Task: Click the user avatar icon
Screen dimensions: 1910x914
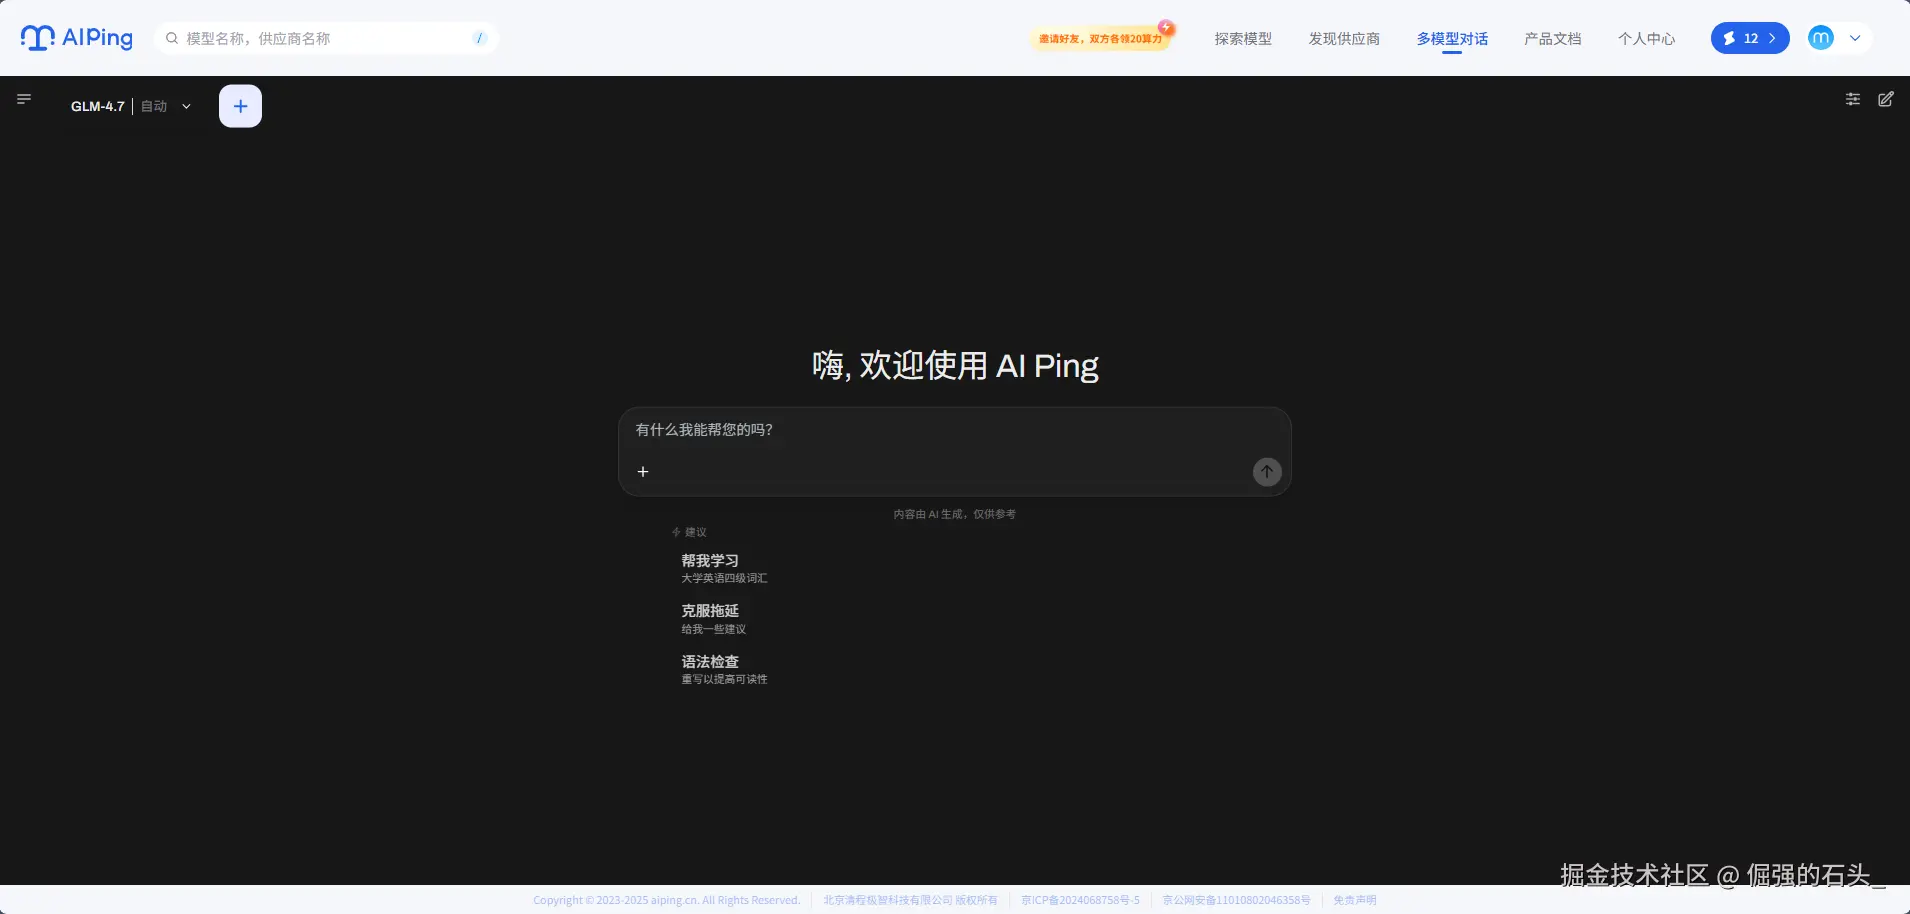Action: 1821,38
